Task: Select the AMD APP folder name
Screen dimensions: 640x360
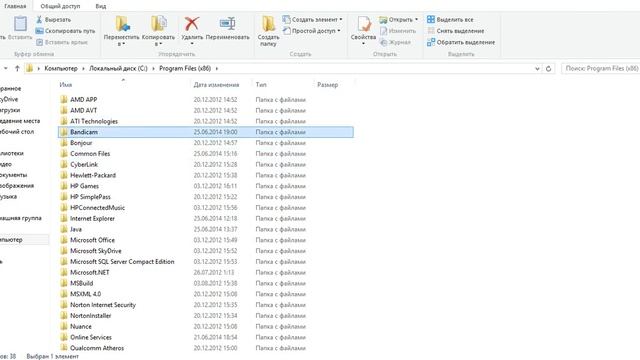Action: [84, 100]
